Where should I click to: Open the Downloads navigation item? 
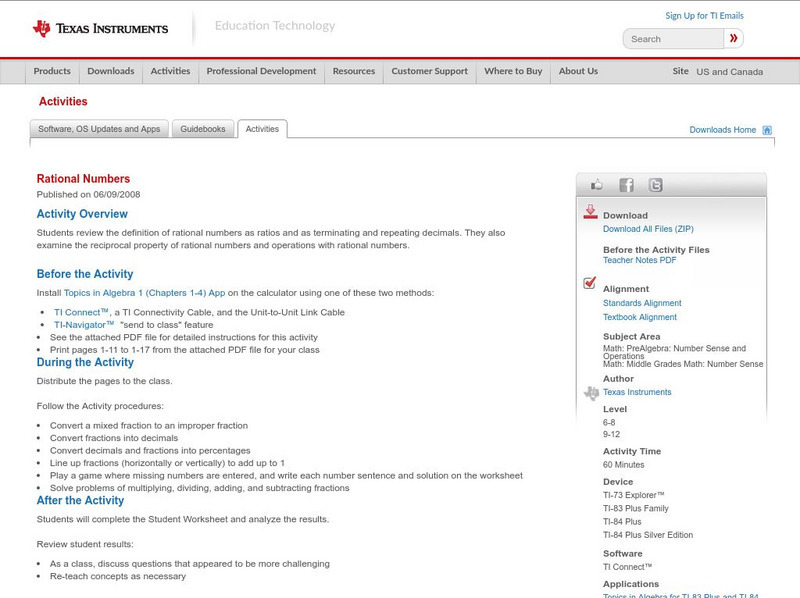tap(111, 71)
